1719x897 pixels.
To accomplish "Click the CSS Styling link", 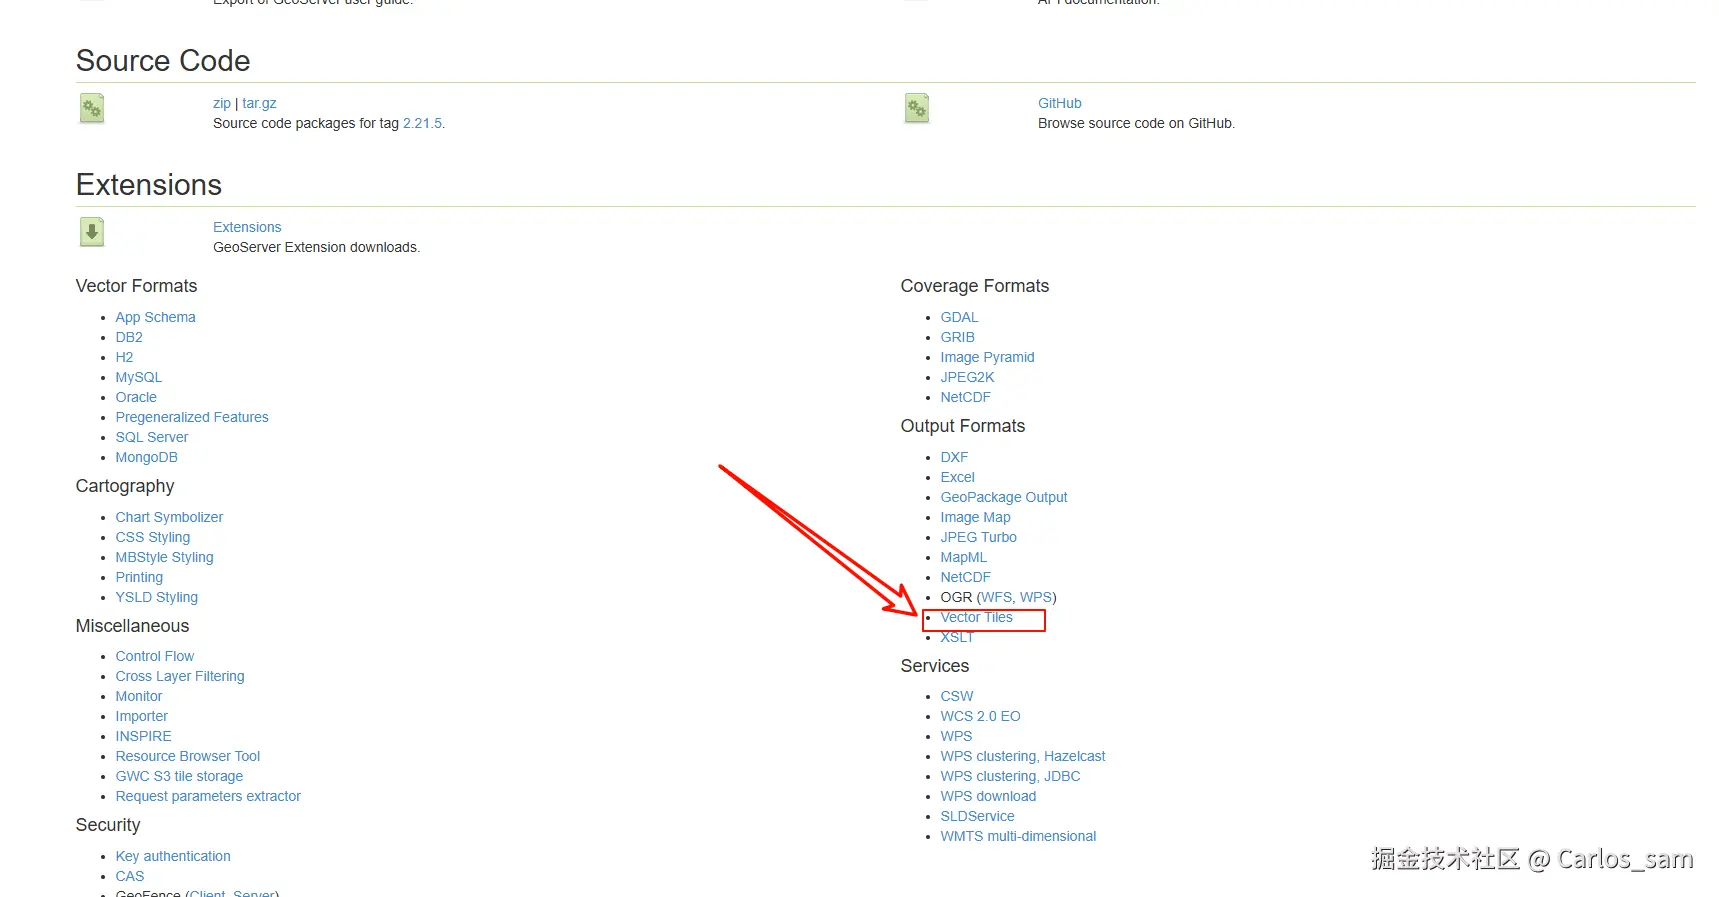I will click(x=152, y=537).
